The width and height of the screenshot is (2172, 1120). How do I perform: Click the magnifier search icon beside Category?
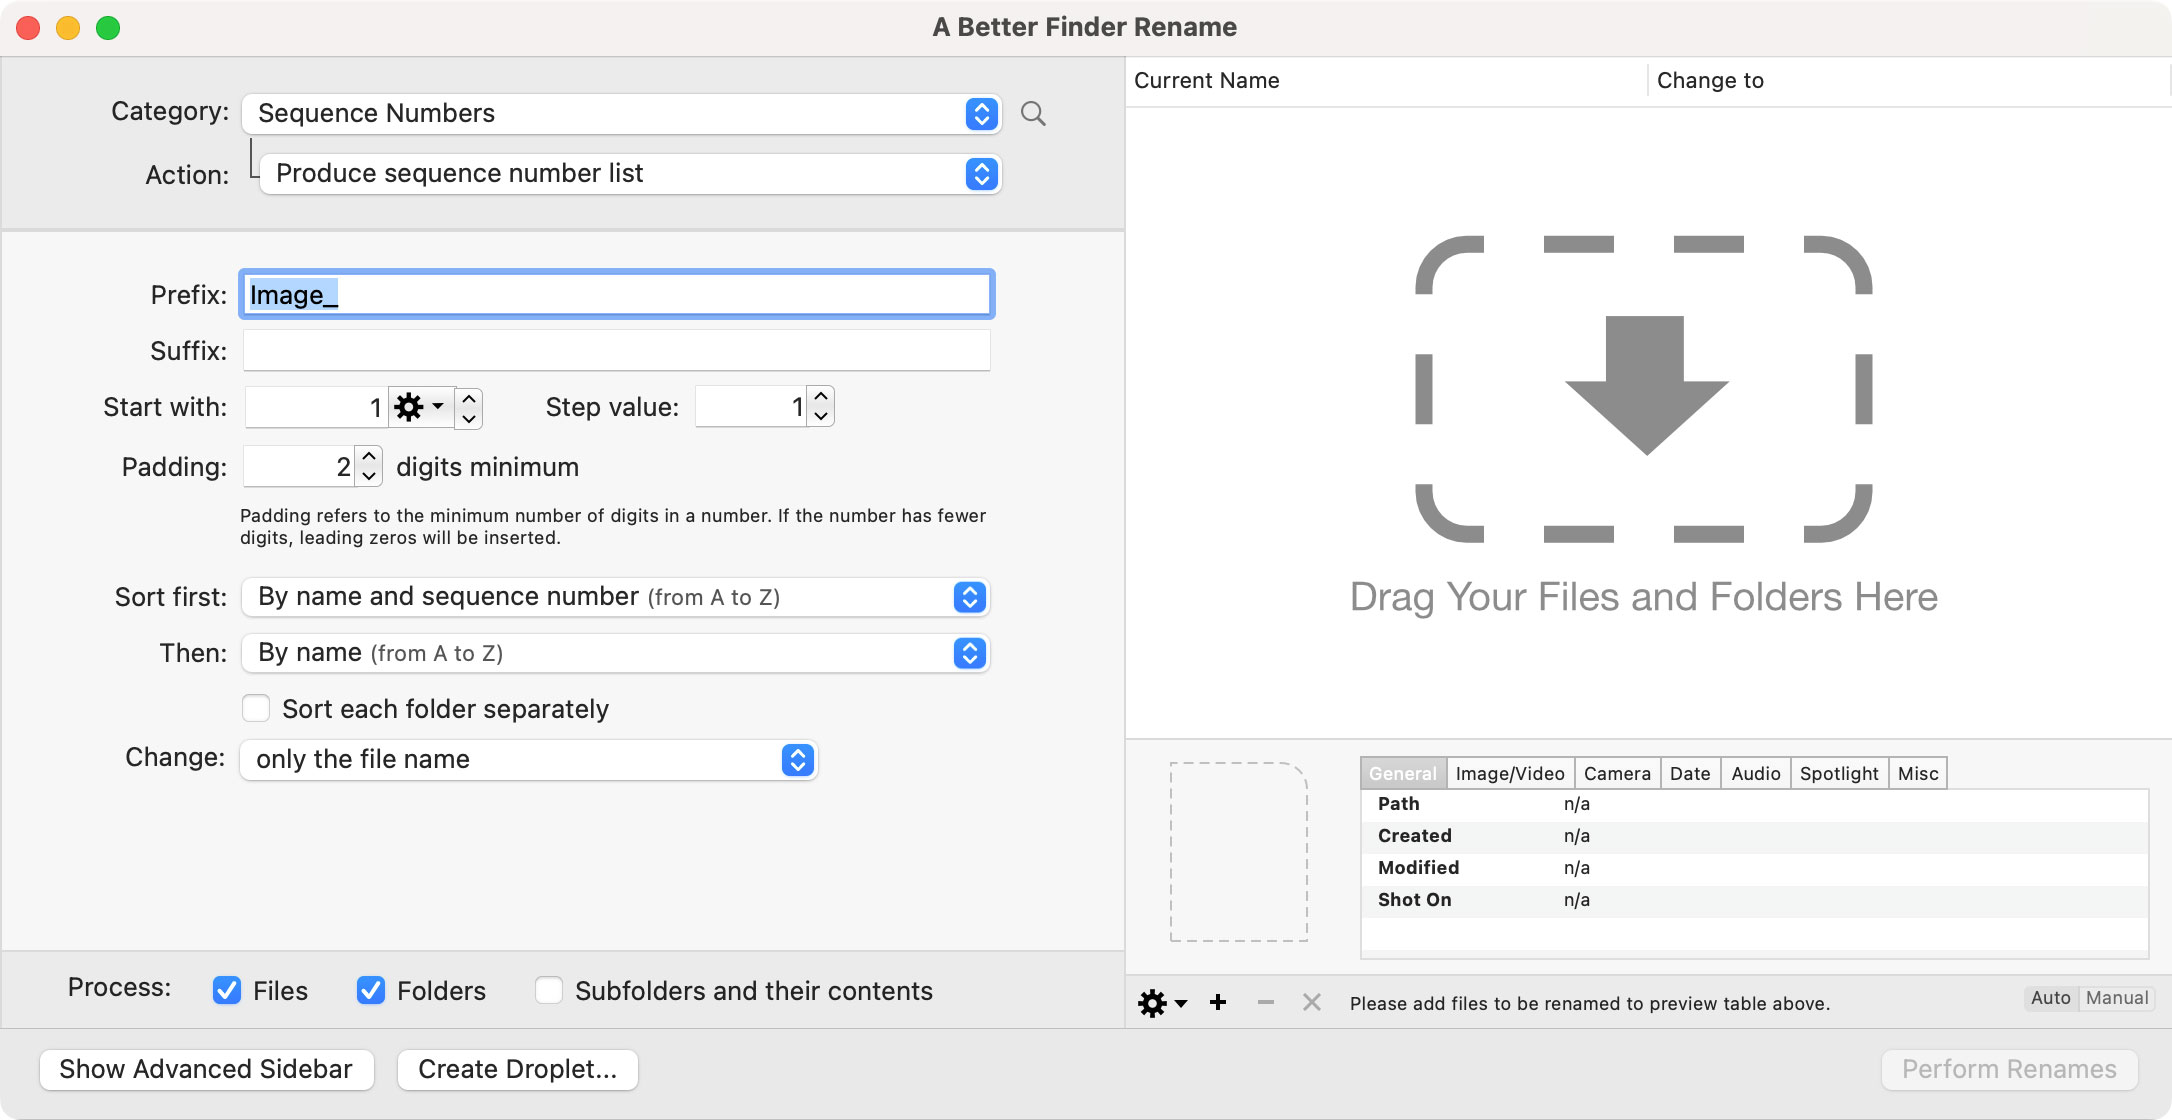pyautogui.click(x=1033, y=114)
